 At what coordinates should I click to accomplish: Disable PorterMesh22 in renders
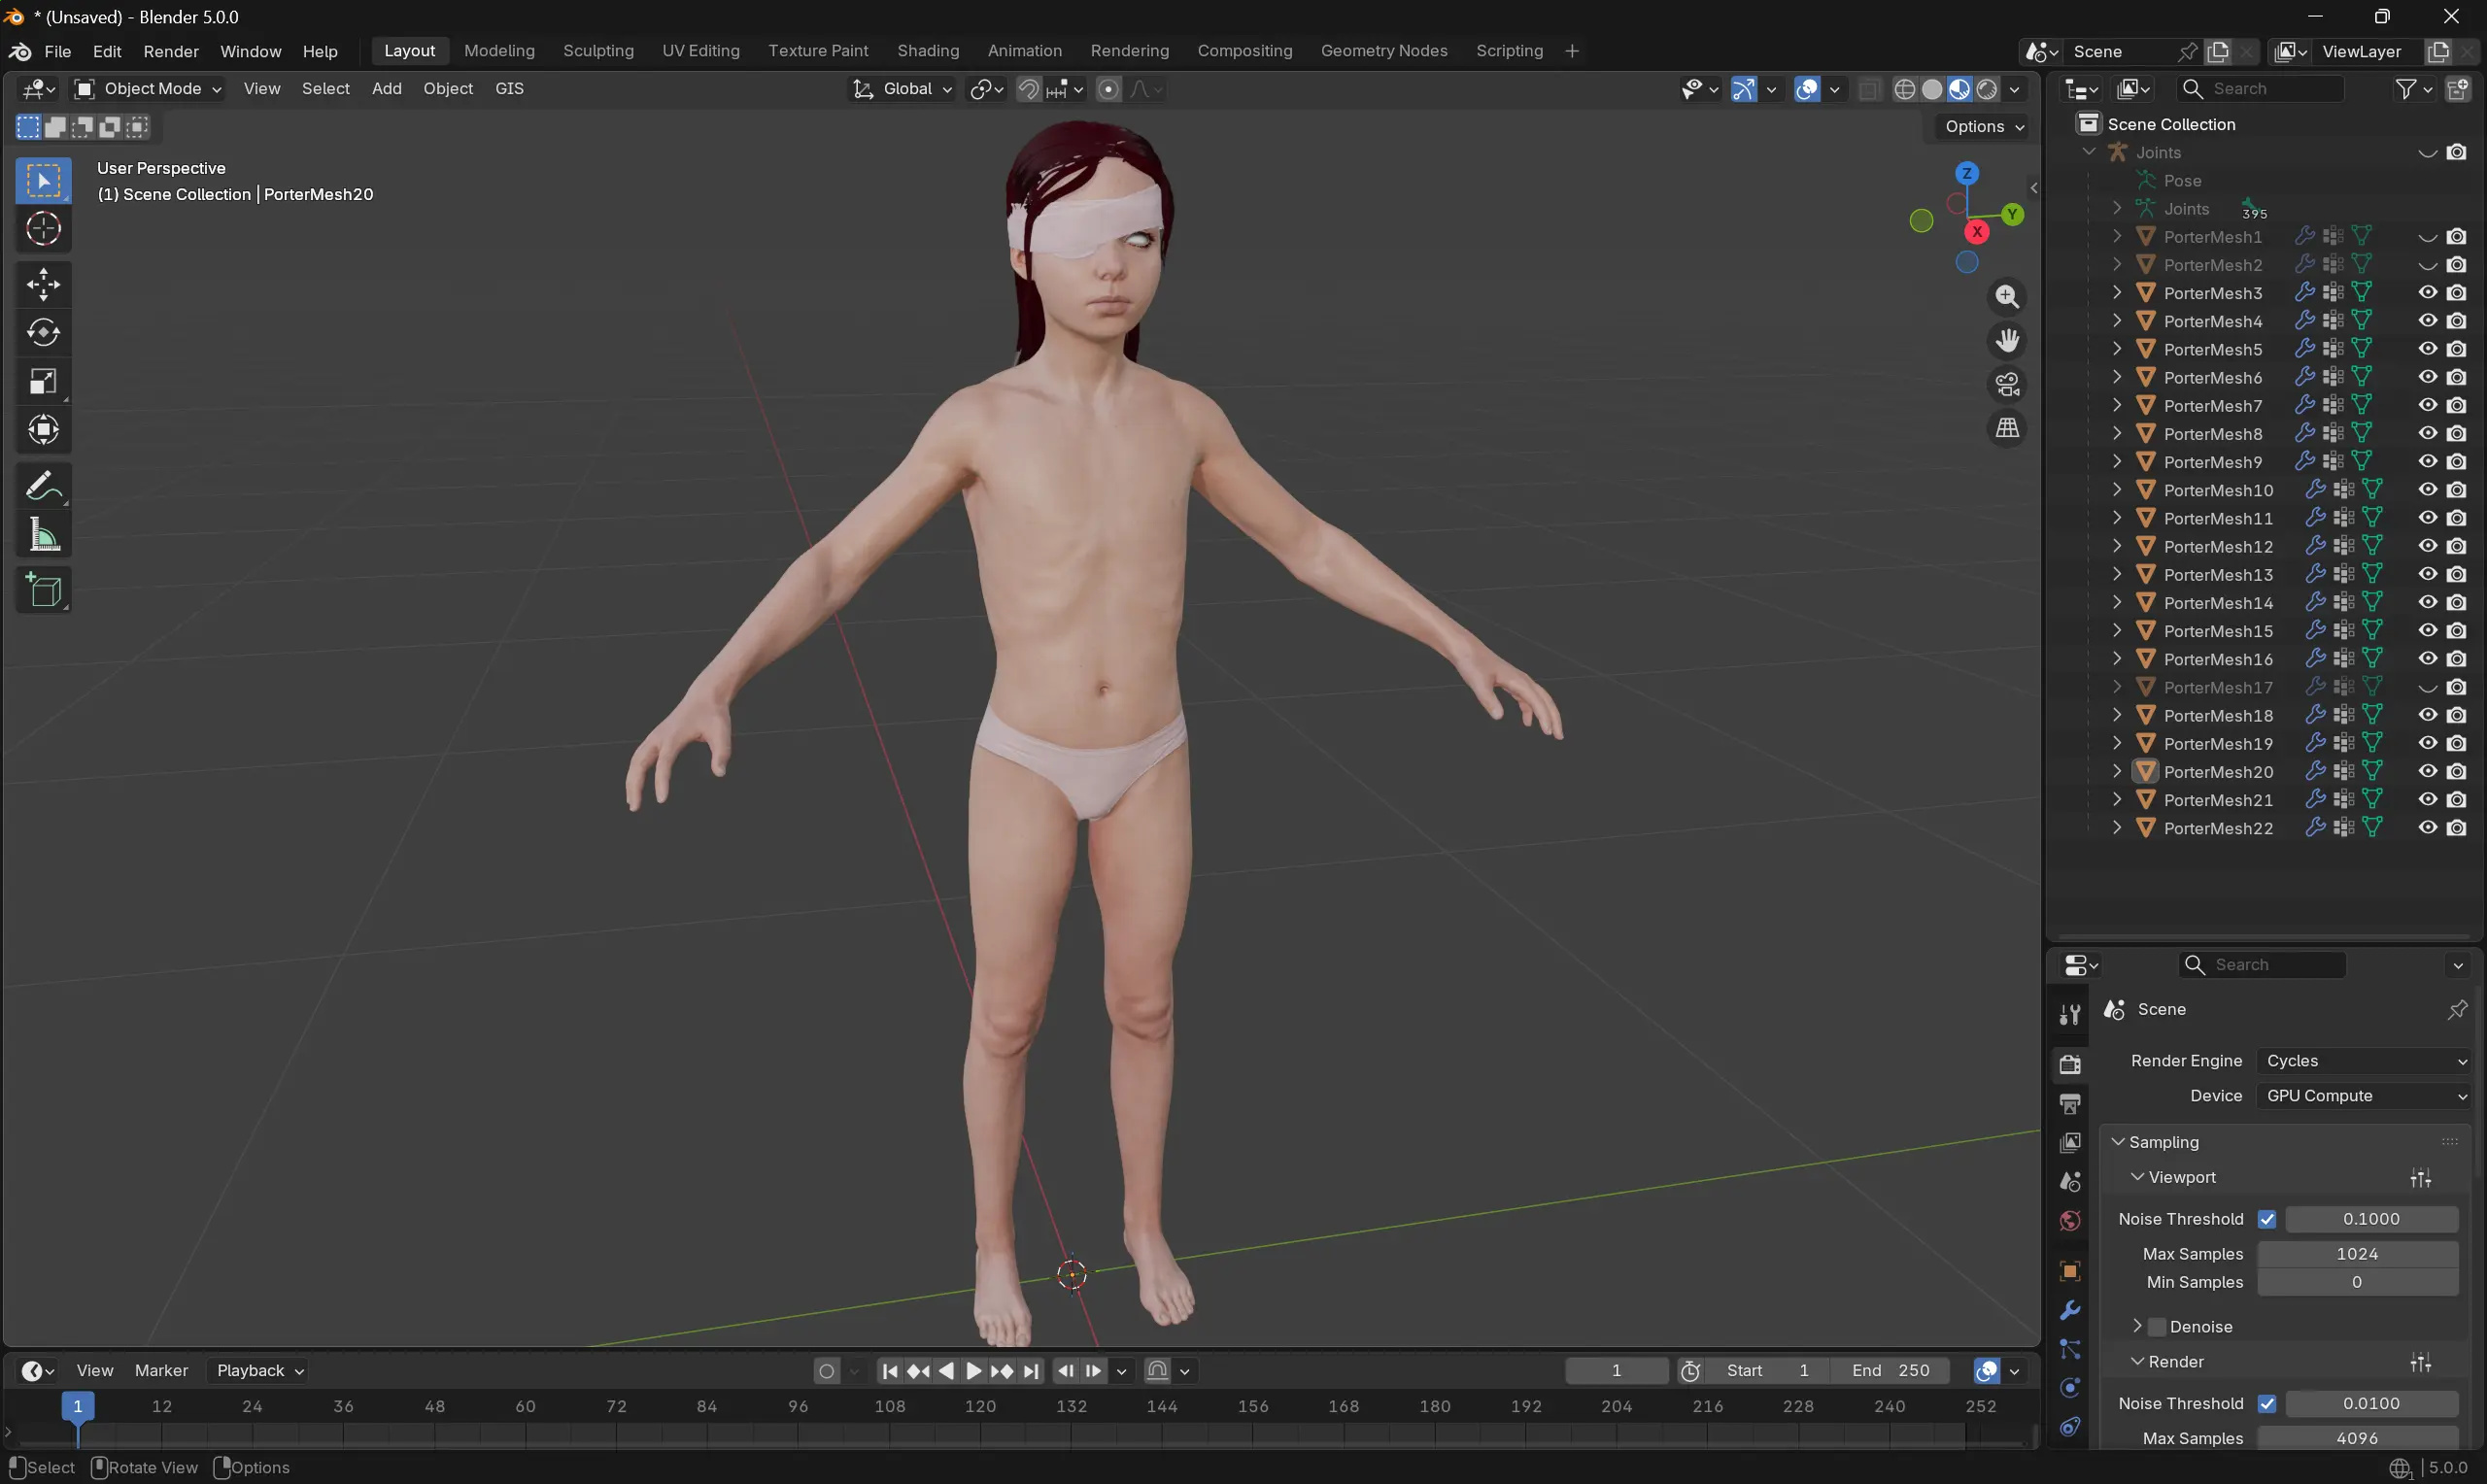[x=2456, y=828]
